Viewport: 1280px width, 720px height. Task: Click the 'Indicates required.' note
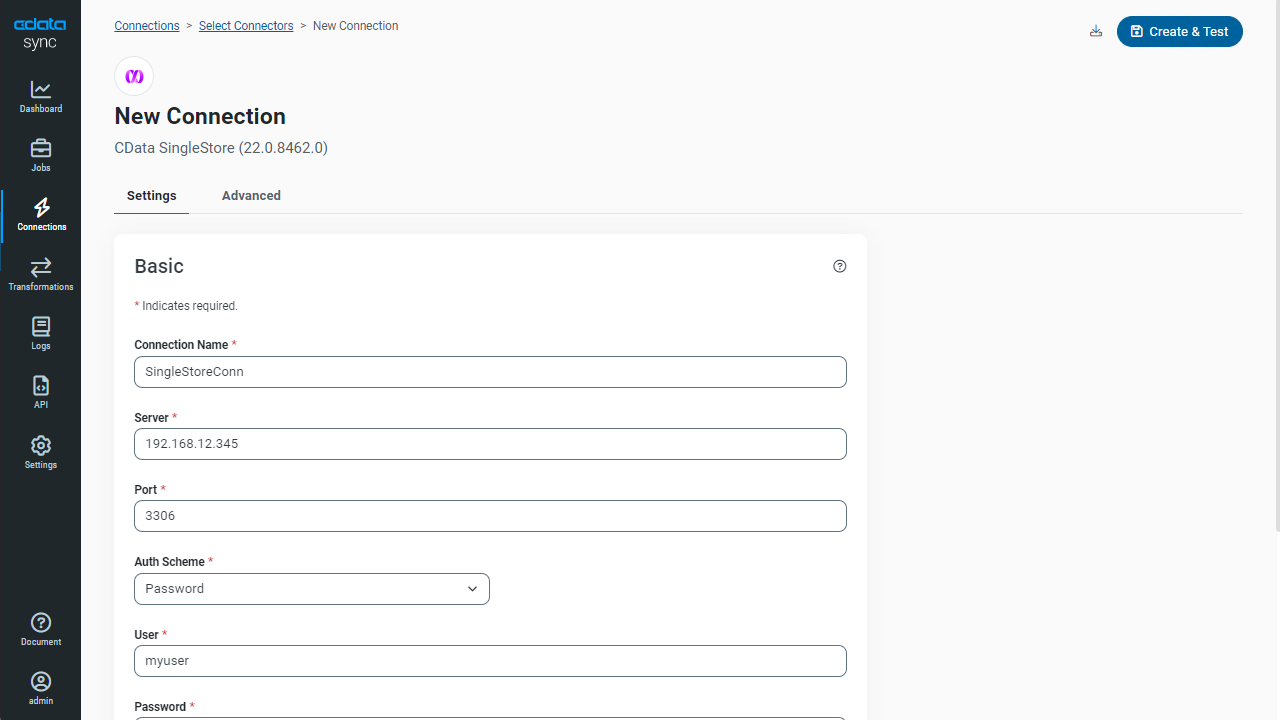tap(190, 306)
